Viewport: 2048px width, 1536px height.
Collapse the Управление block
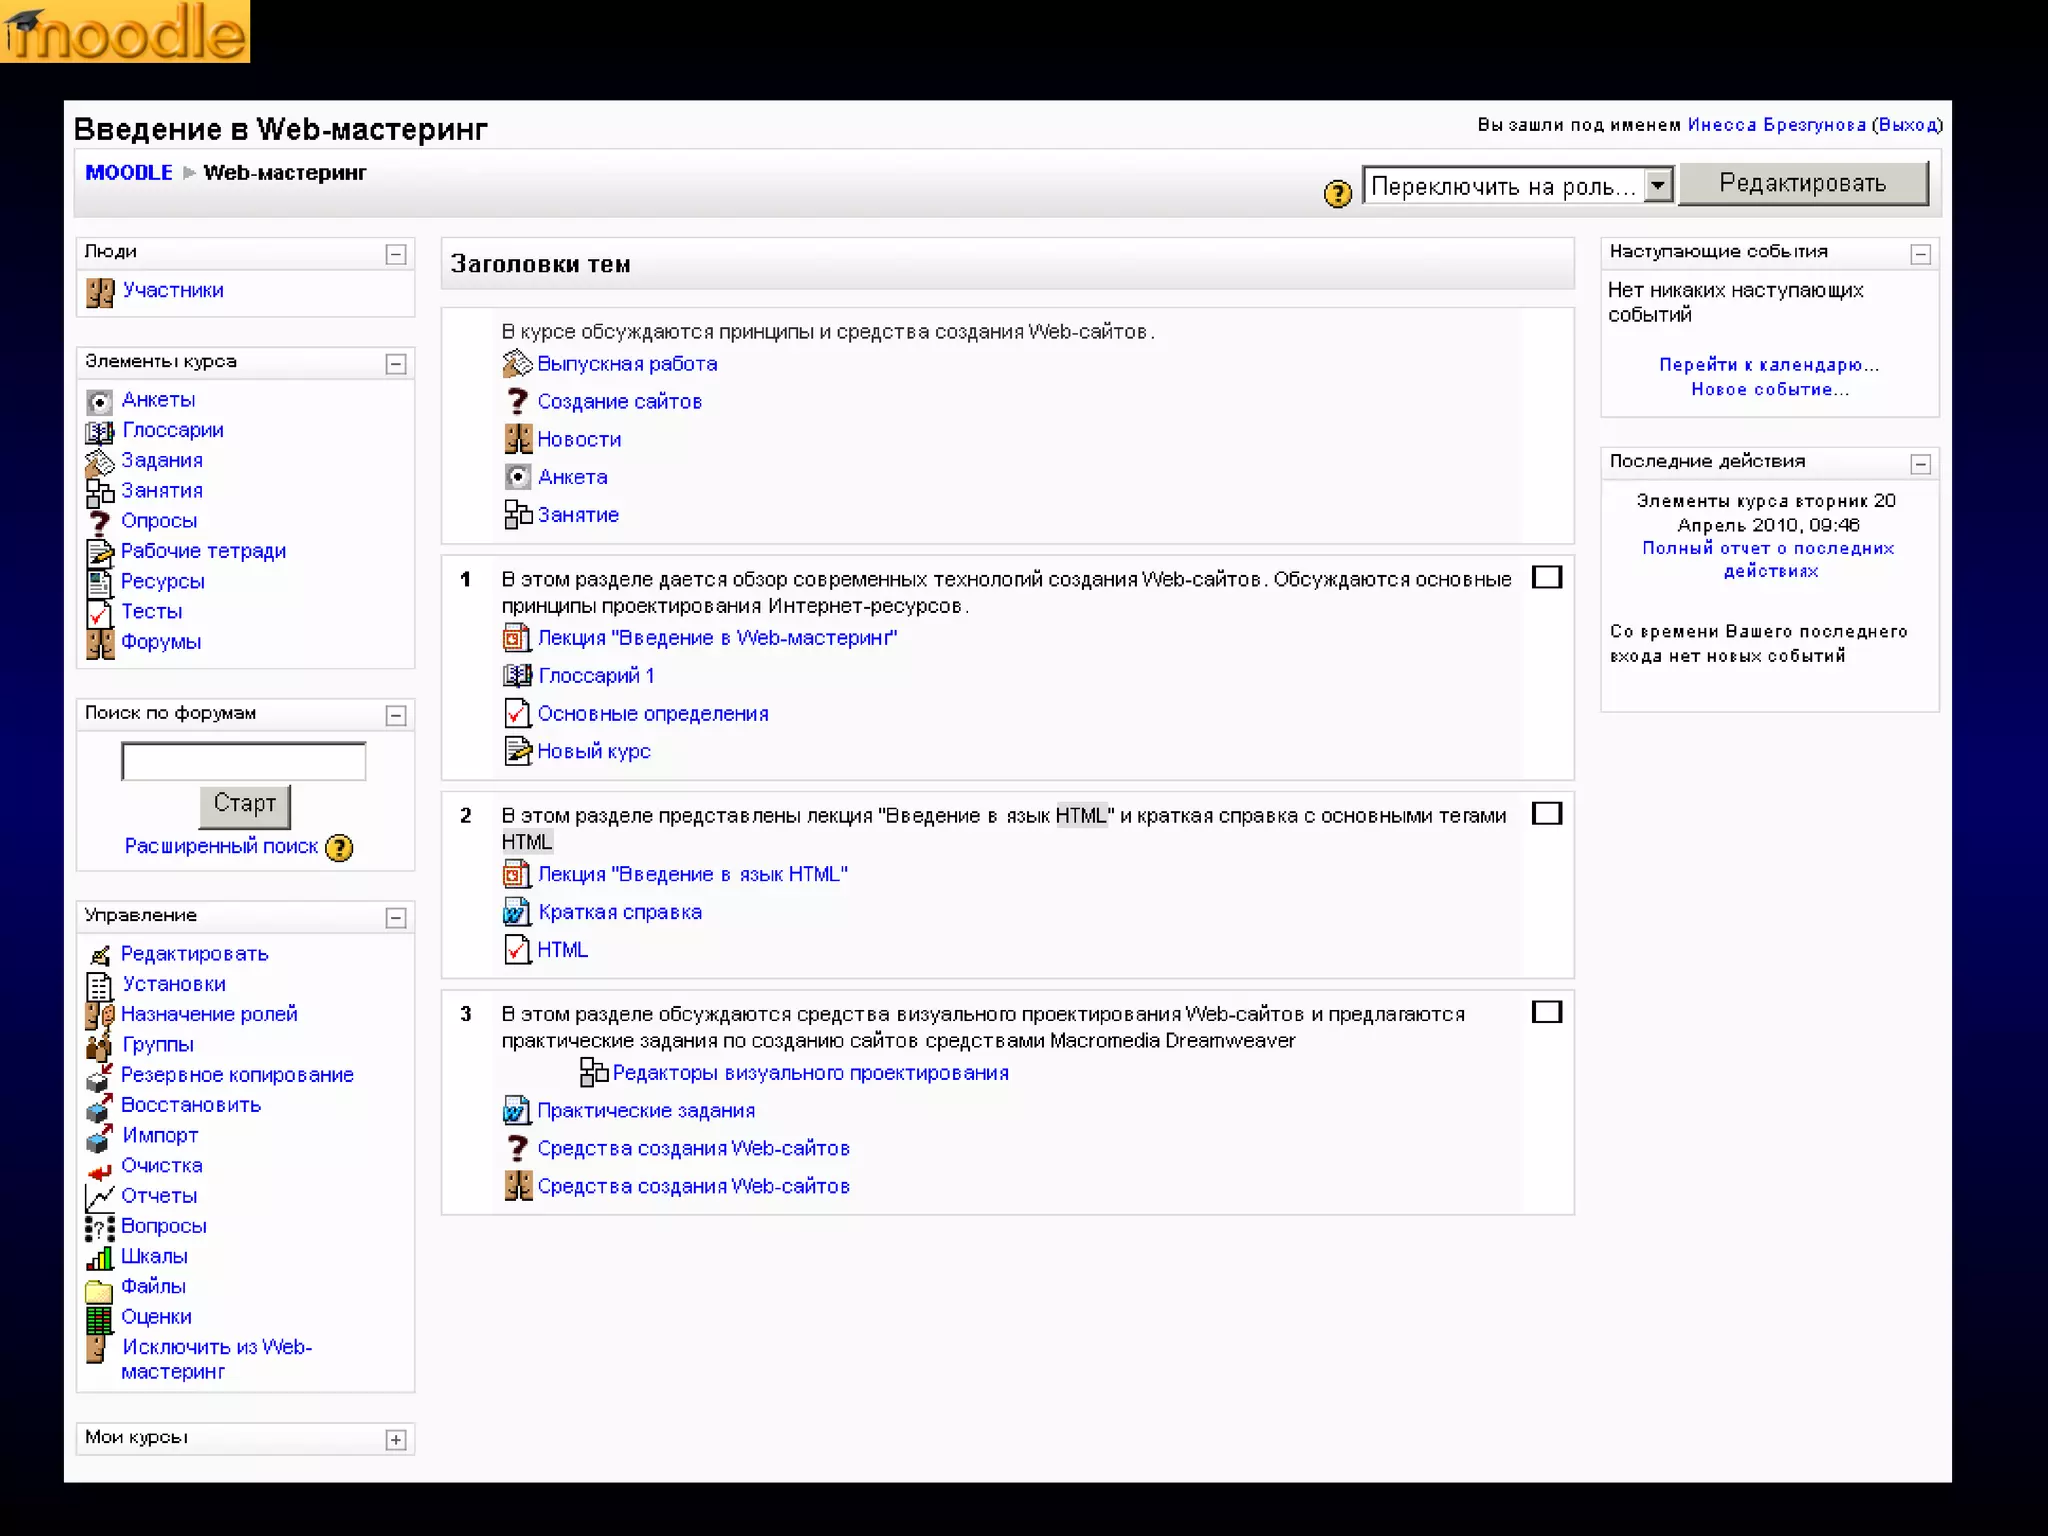point(396,918)
